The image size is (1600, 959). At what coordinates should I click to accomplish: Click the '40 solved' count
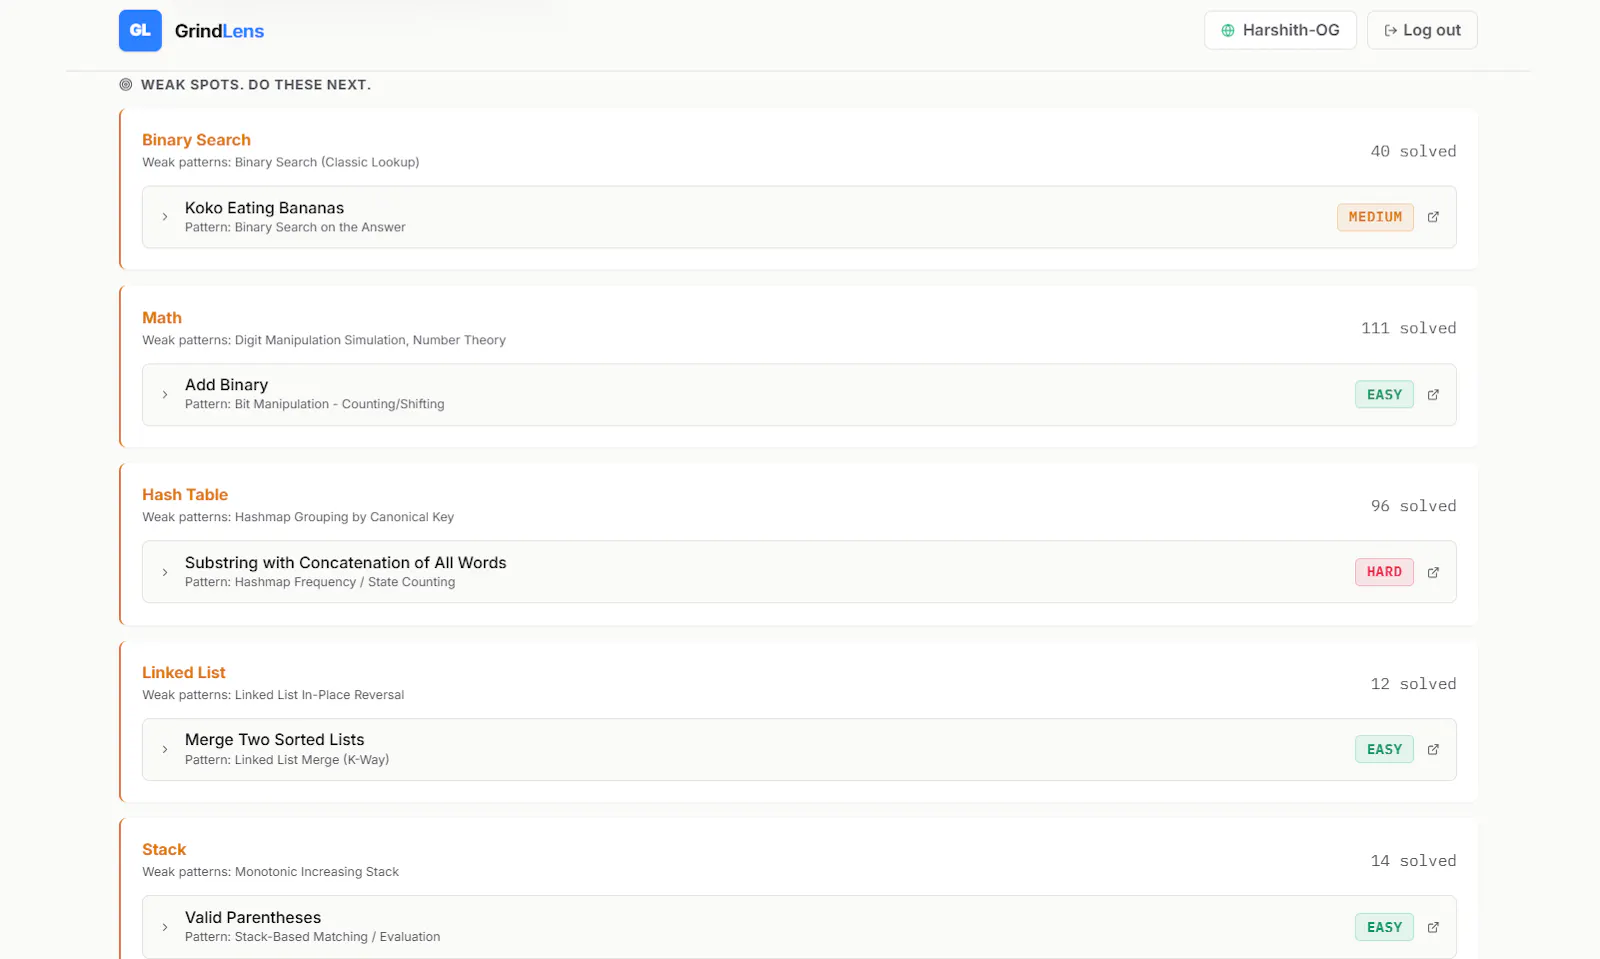1413,151
